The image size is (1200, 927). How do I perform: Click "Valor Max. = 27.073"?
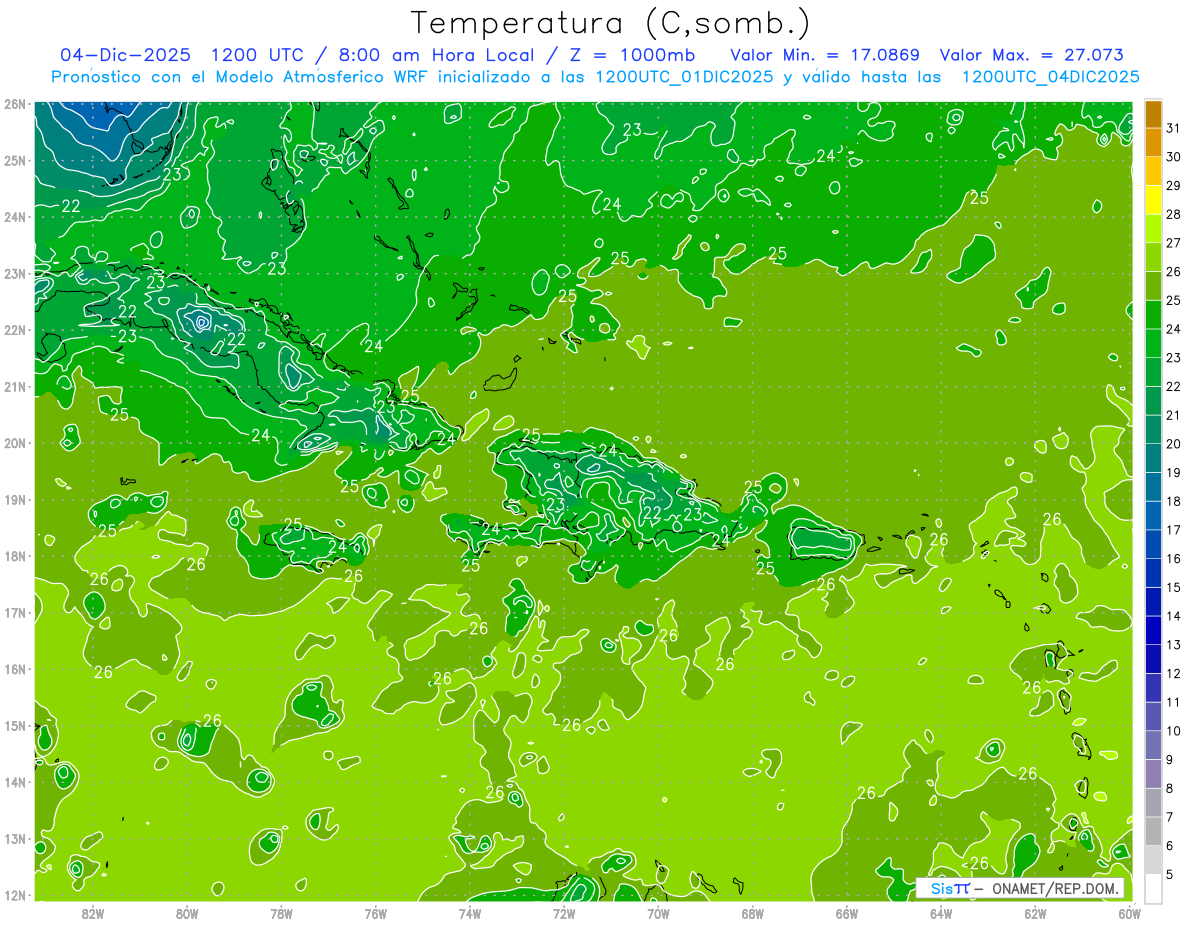(x=1031, y=55)
